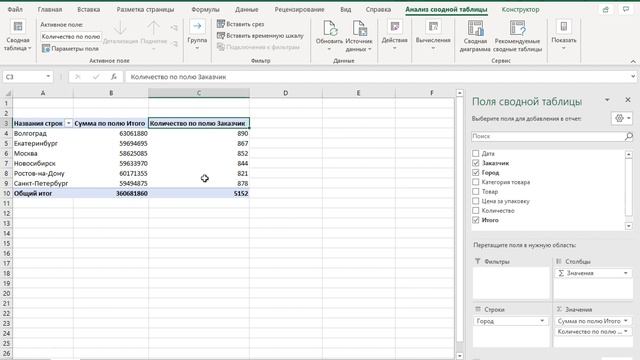
Task: Check the Количество field
Action: tap(476, 211)
